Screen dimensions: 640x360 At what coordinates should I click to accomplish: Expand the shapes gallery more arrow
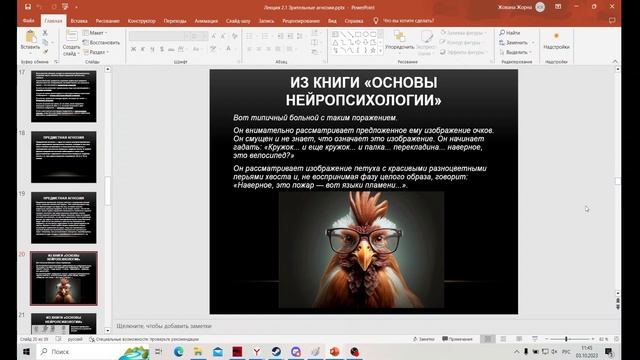point(380,51)
